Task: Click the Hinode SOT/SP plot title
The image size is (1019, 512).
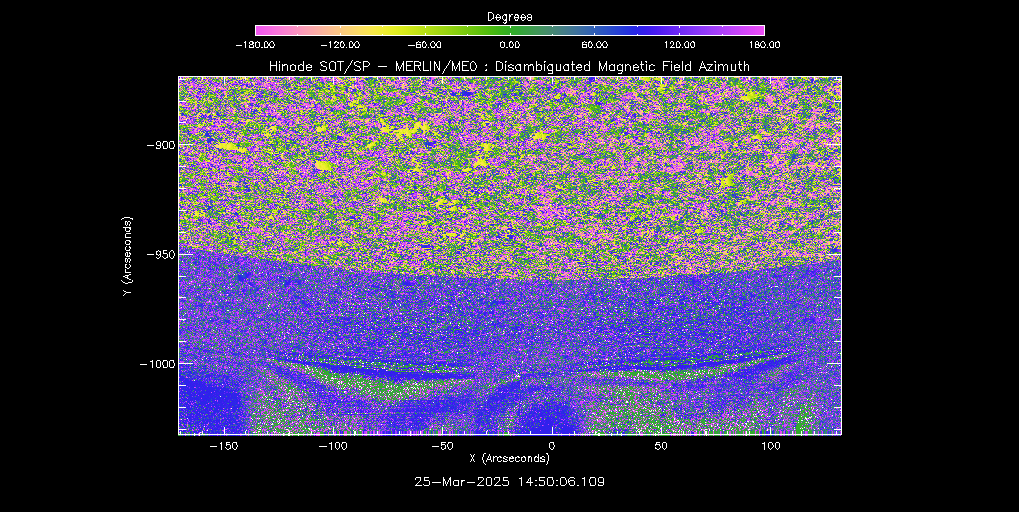Action: (x=509, y=66)
